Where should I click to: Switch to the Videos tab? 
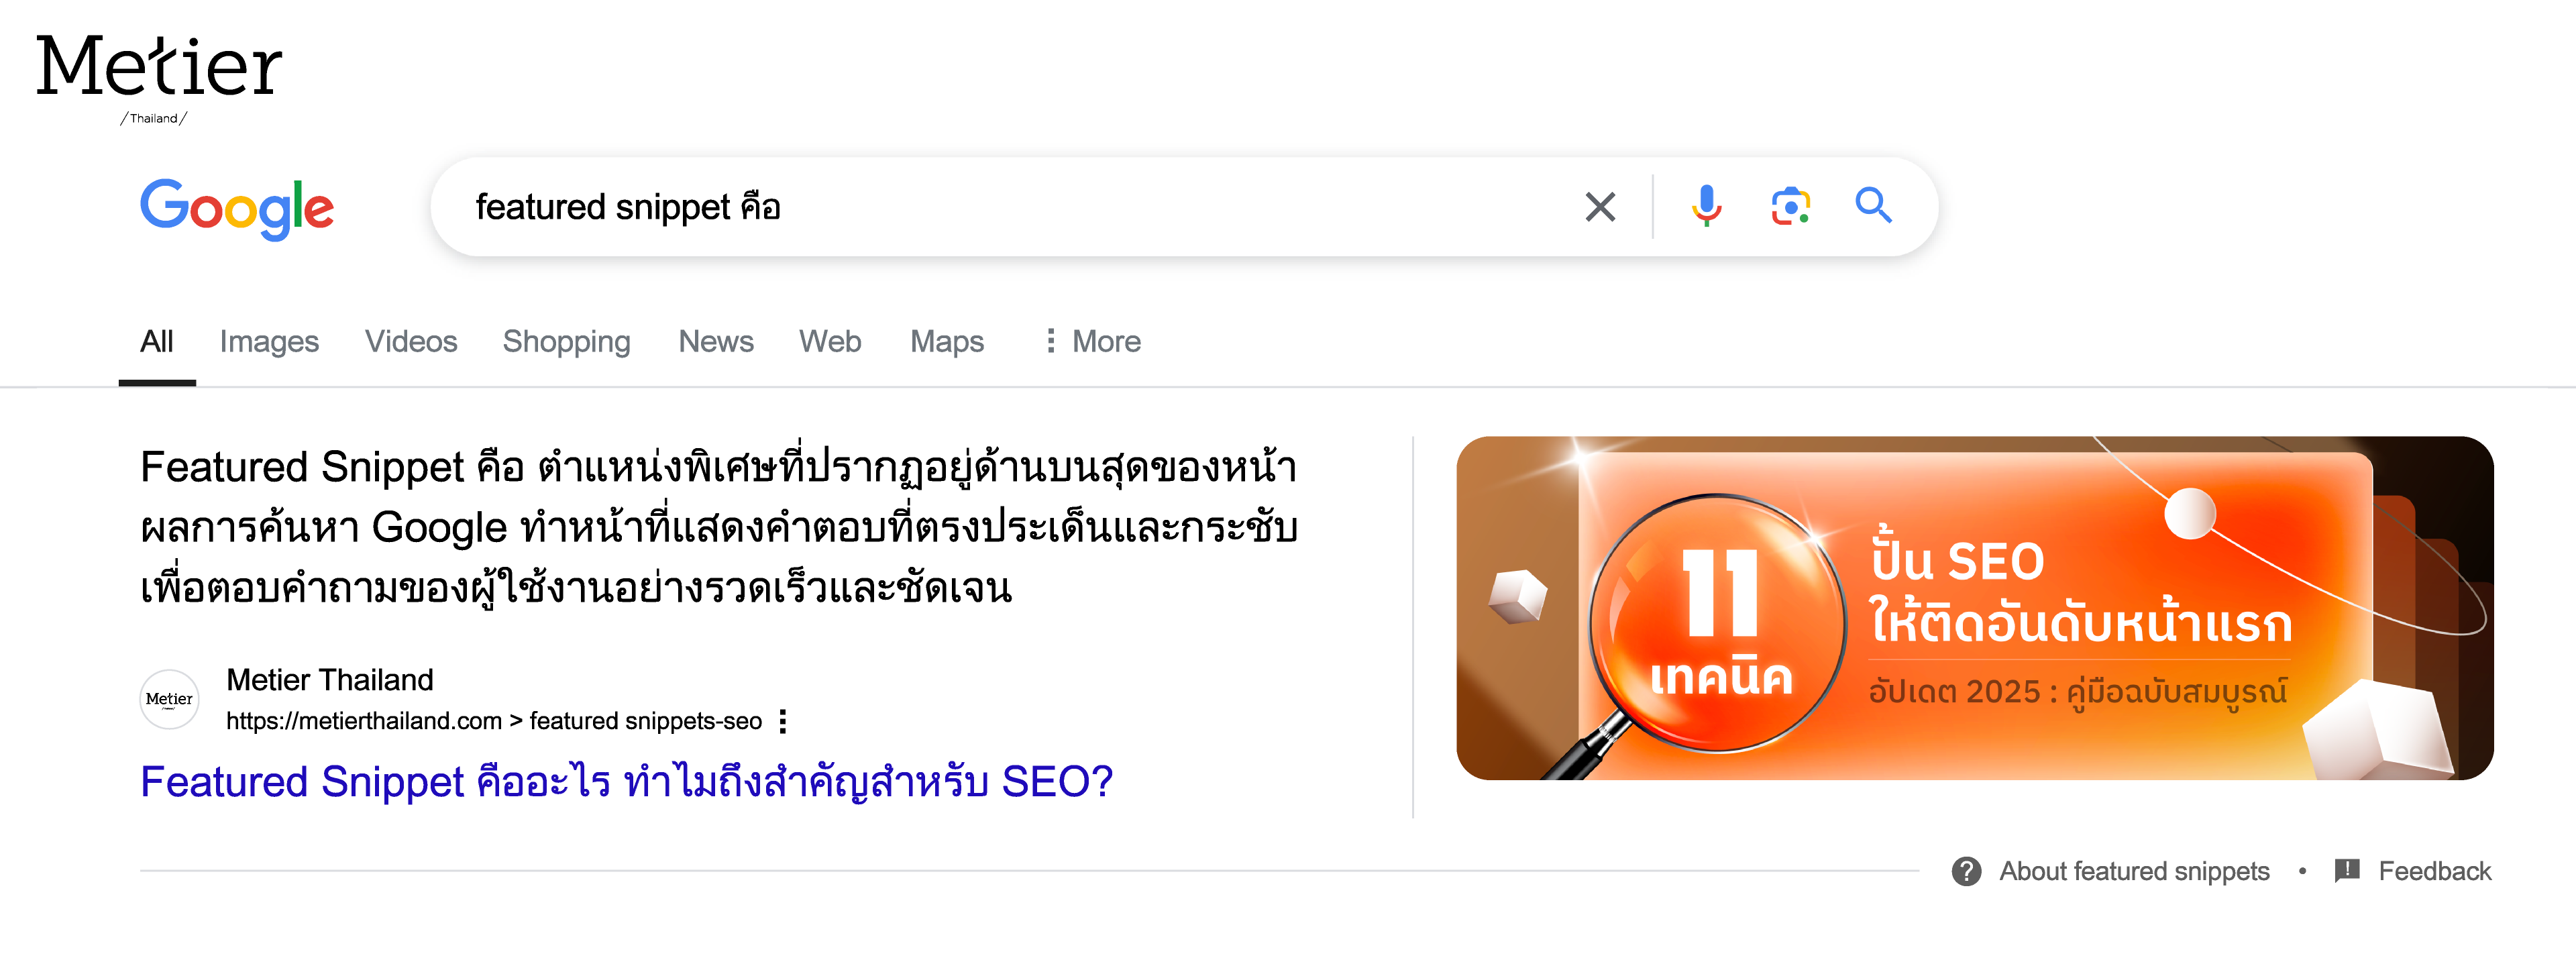point(411,342)
